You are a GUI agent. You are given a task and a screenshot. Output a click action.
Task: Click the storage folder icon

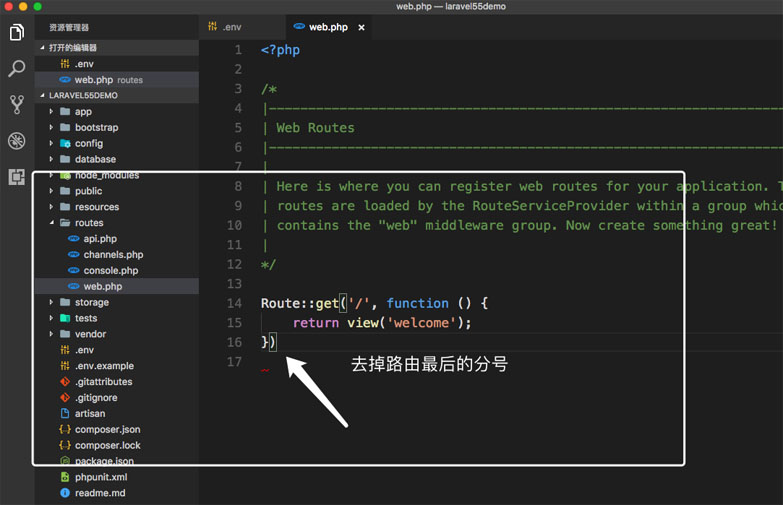click(65, 302)
